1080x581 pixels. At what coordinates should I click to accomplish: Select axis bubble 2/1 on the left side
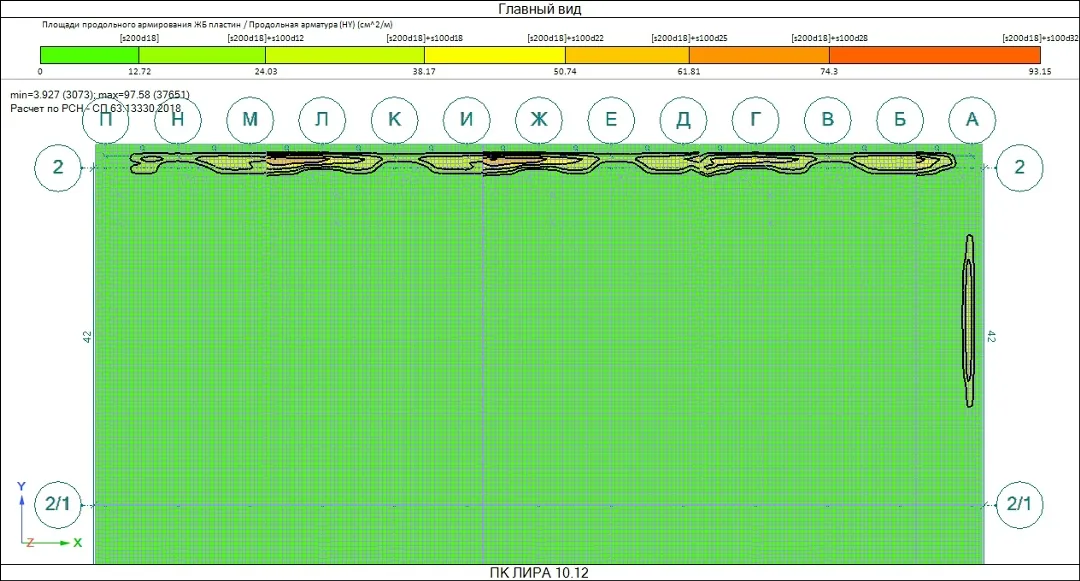(x=58, y=504)
